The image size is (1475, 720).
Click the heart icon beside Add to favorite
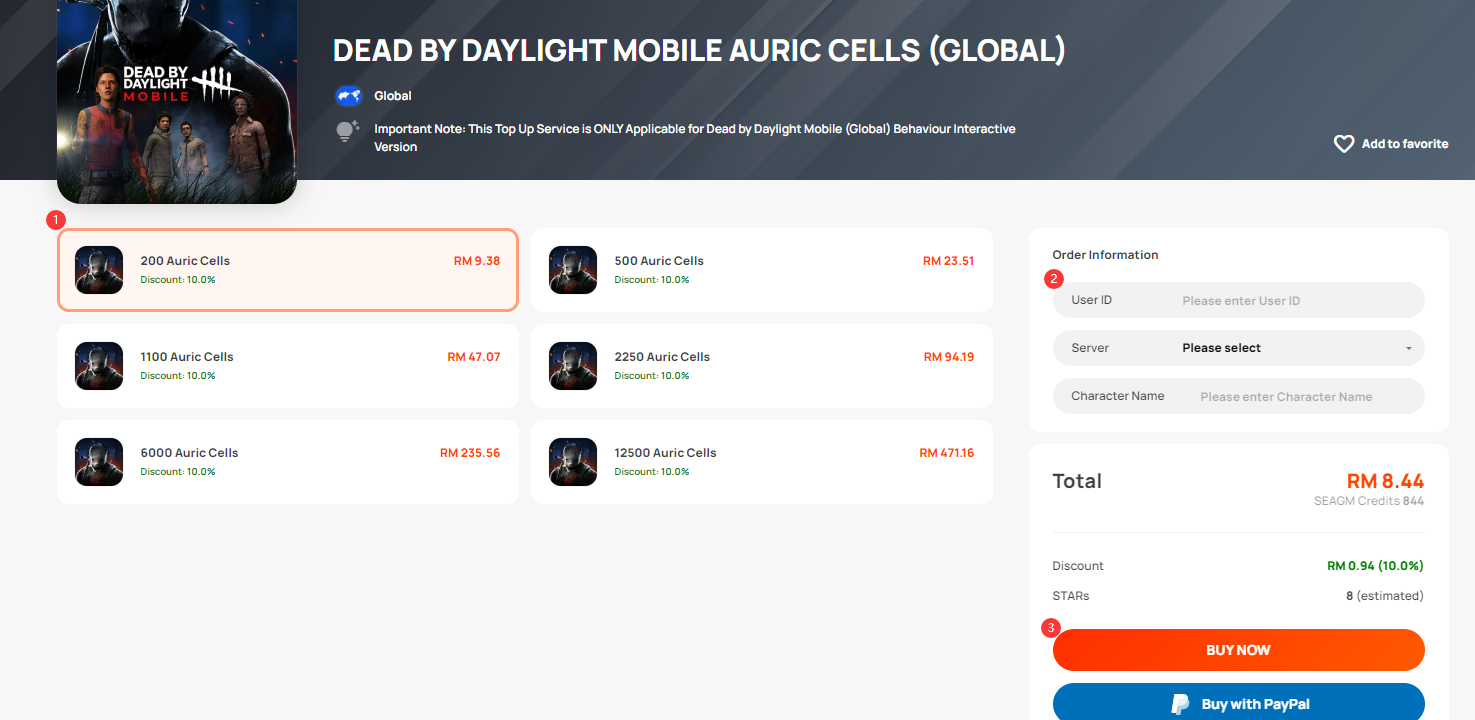coord(1344,144)
